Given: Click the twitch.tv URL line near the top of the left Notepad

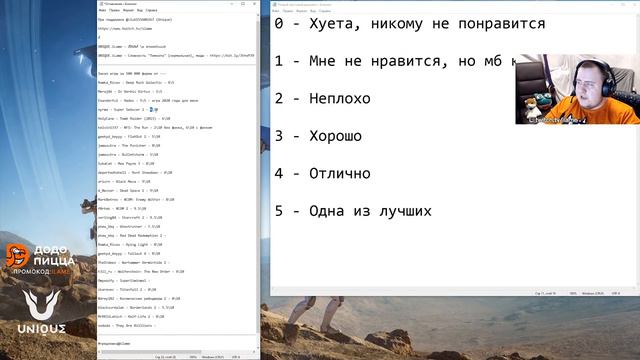Looking at the screenshot, I should (x=125, y=29).
